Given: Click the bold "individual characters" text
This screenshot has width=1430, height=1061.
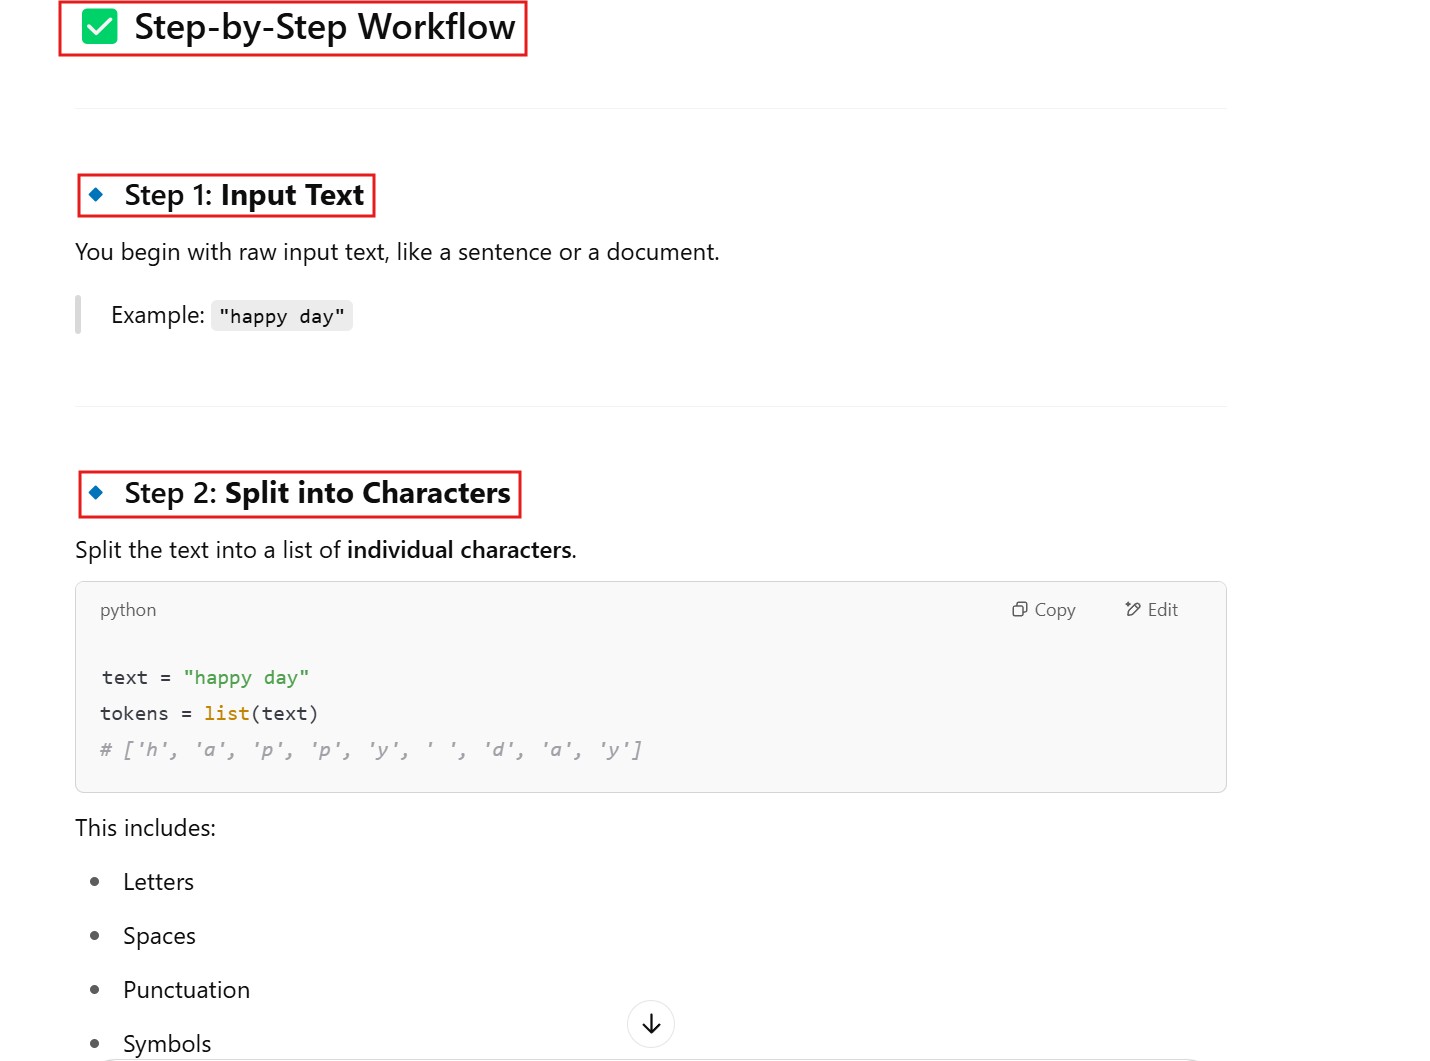Looking at the screenshot, I should 459,550.
